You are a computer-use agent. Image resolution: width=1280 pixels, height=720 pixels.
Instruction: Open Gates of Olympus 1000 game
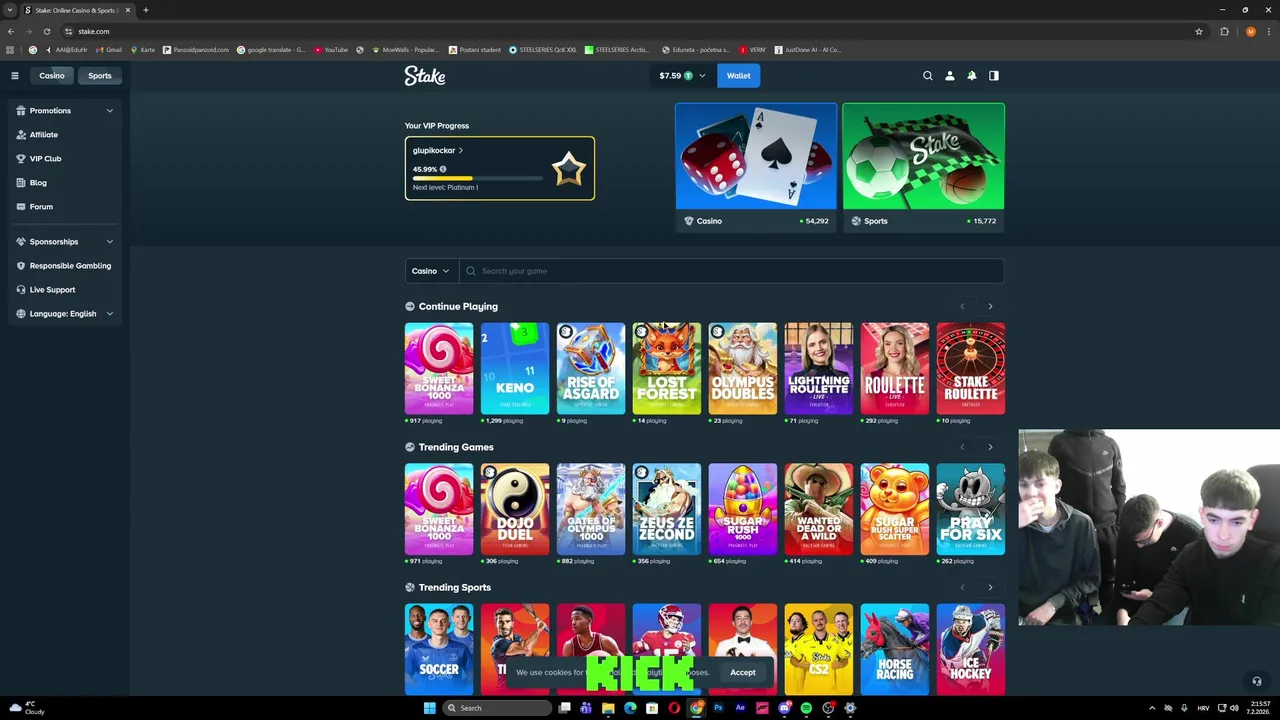[591, 509]
